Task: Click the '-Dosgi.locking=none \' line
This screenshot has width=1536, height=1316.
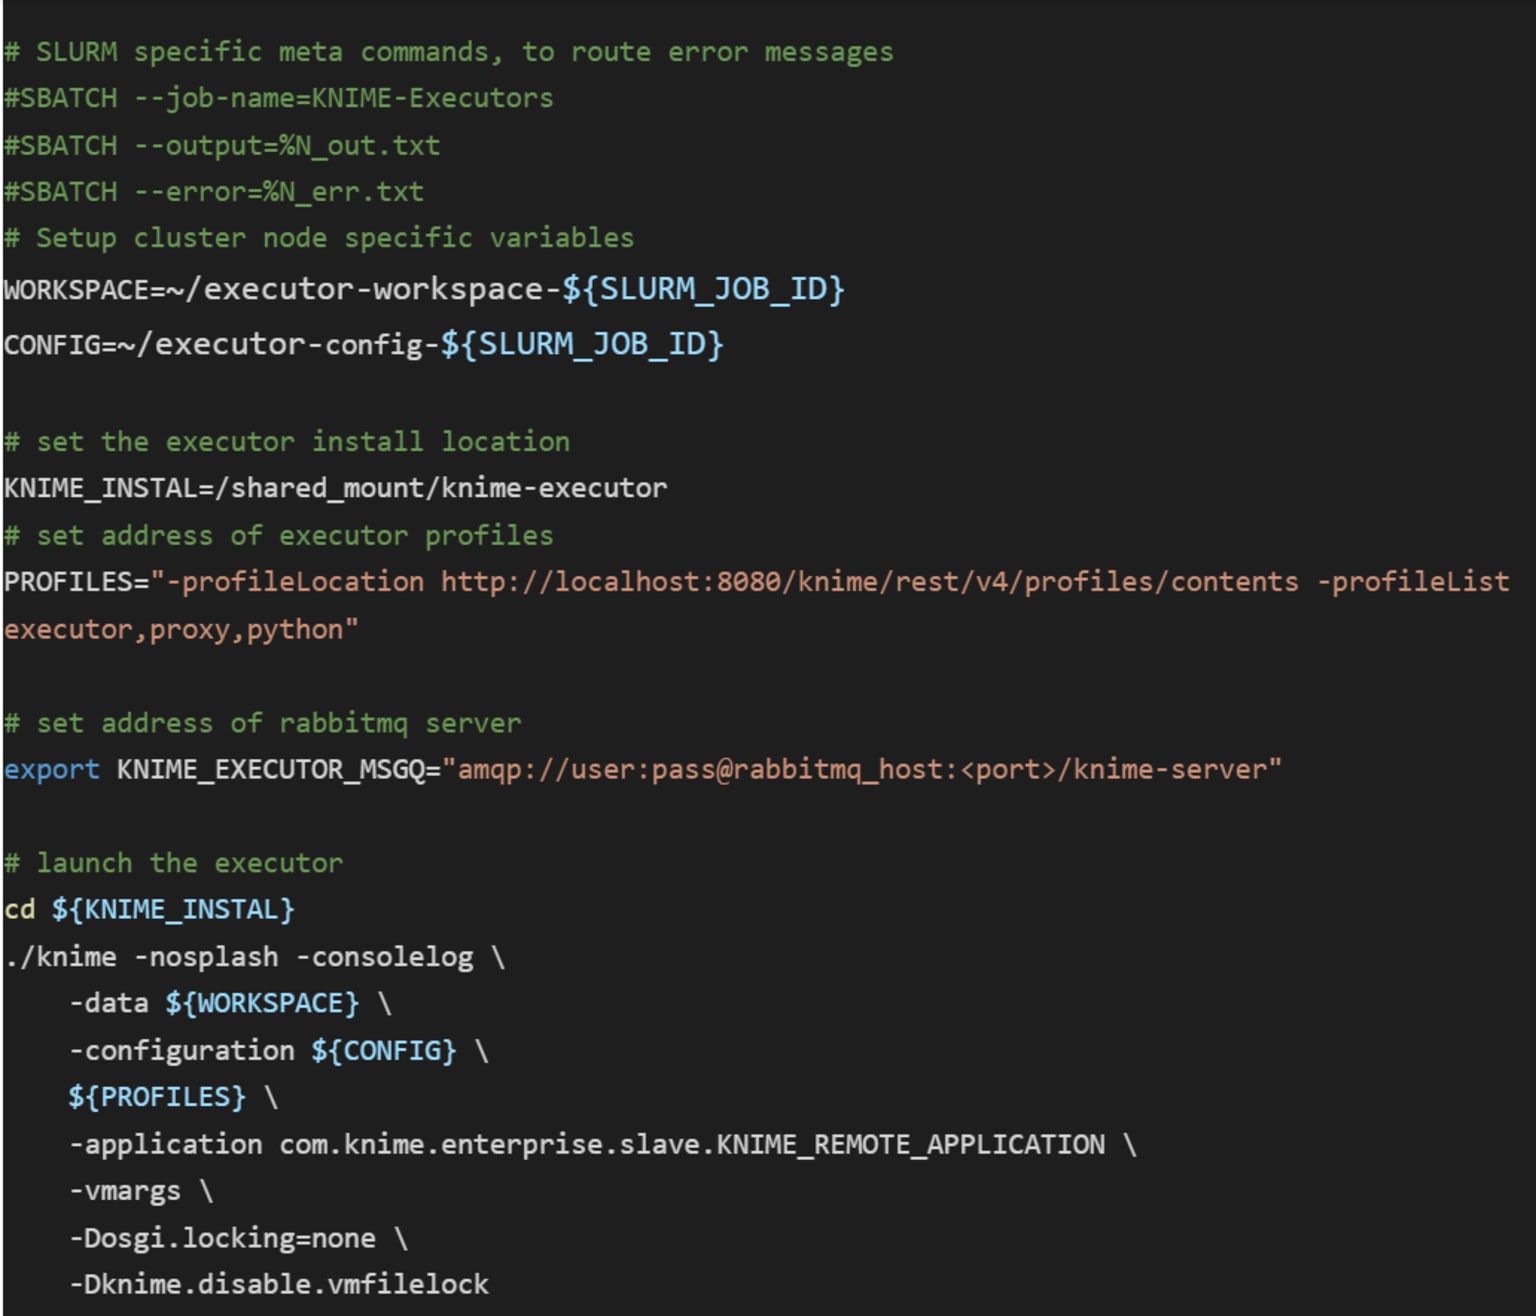Action: point(238,1238)
